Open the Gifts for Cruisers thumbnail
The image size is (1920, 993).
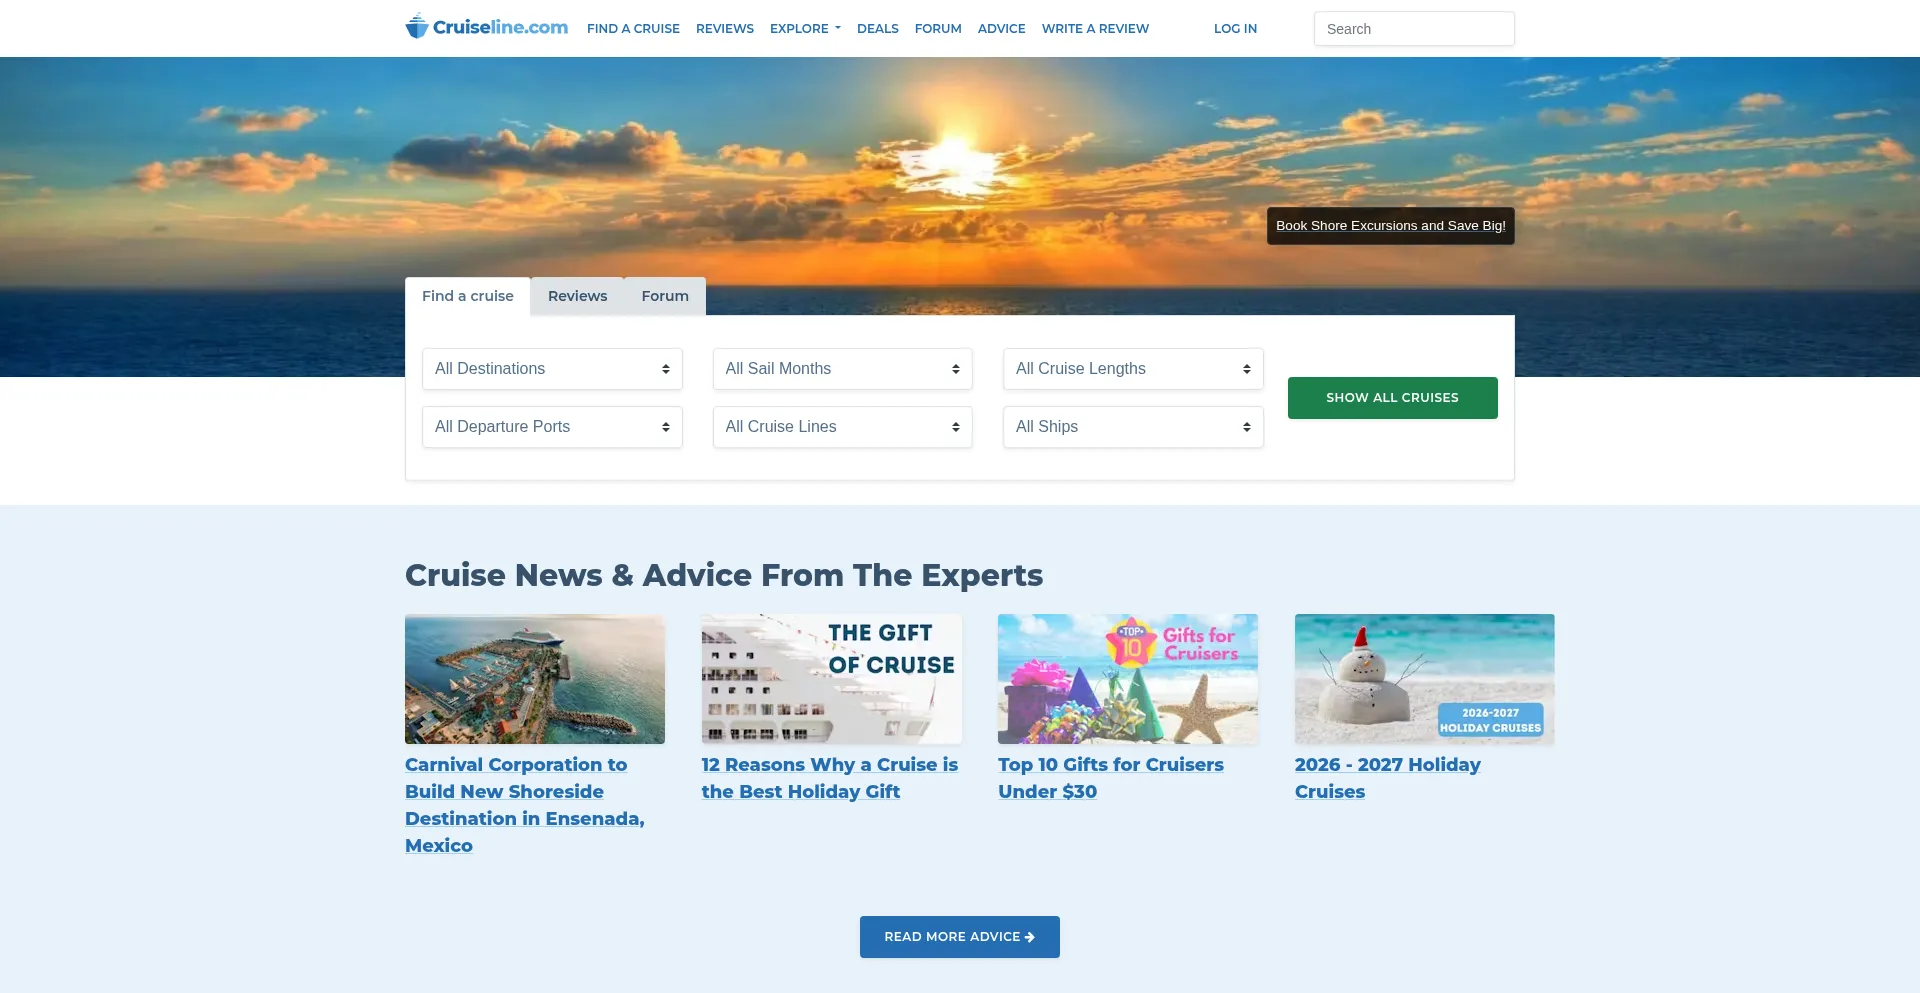coord(1127,679)
